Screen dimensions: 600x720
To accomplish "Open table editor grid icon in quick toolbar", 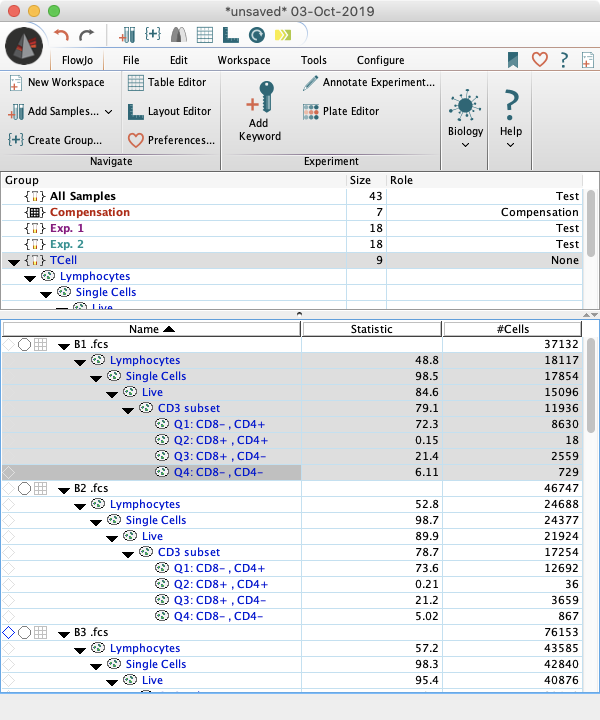I will tap(205, 35).
